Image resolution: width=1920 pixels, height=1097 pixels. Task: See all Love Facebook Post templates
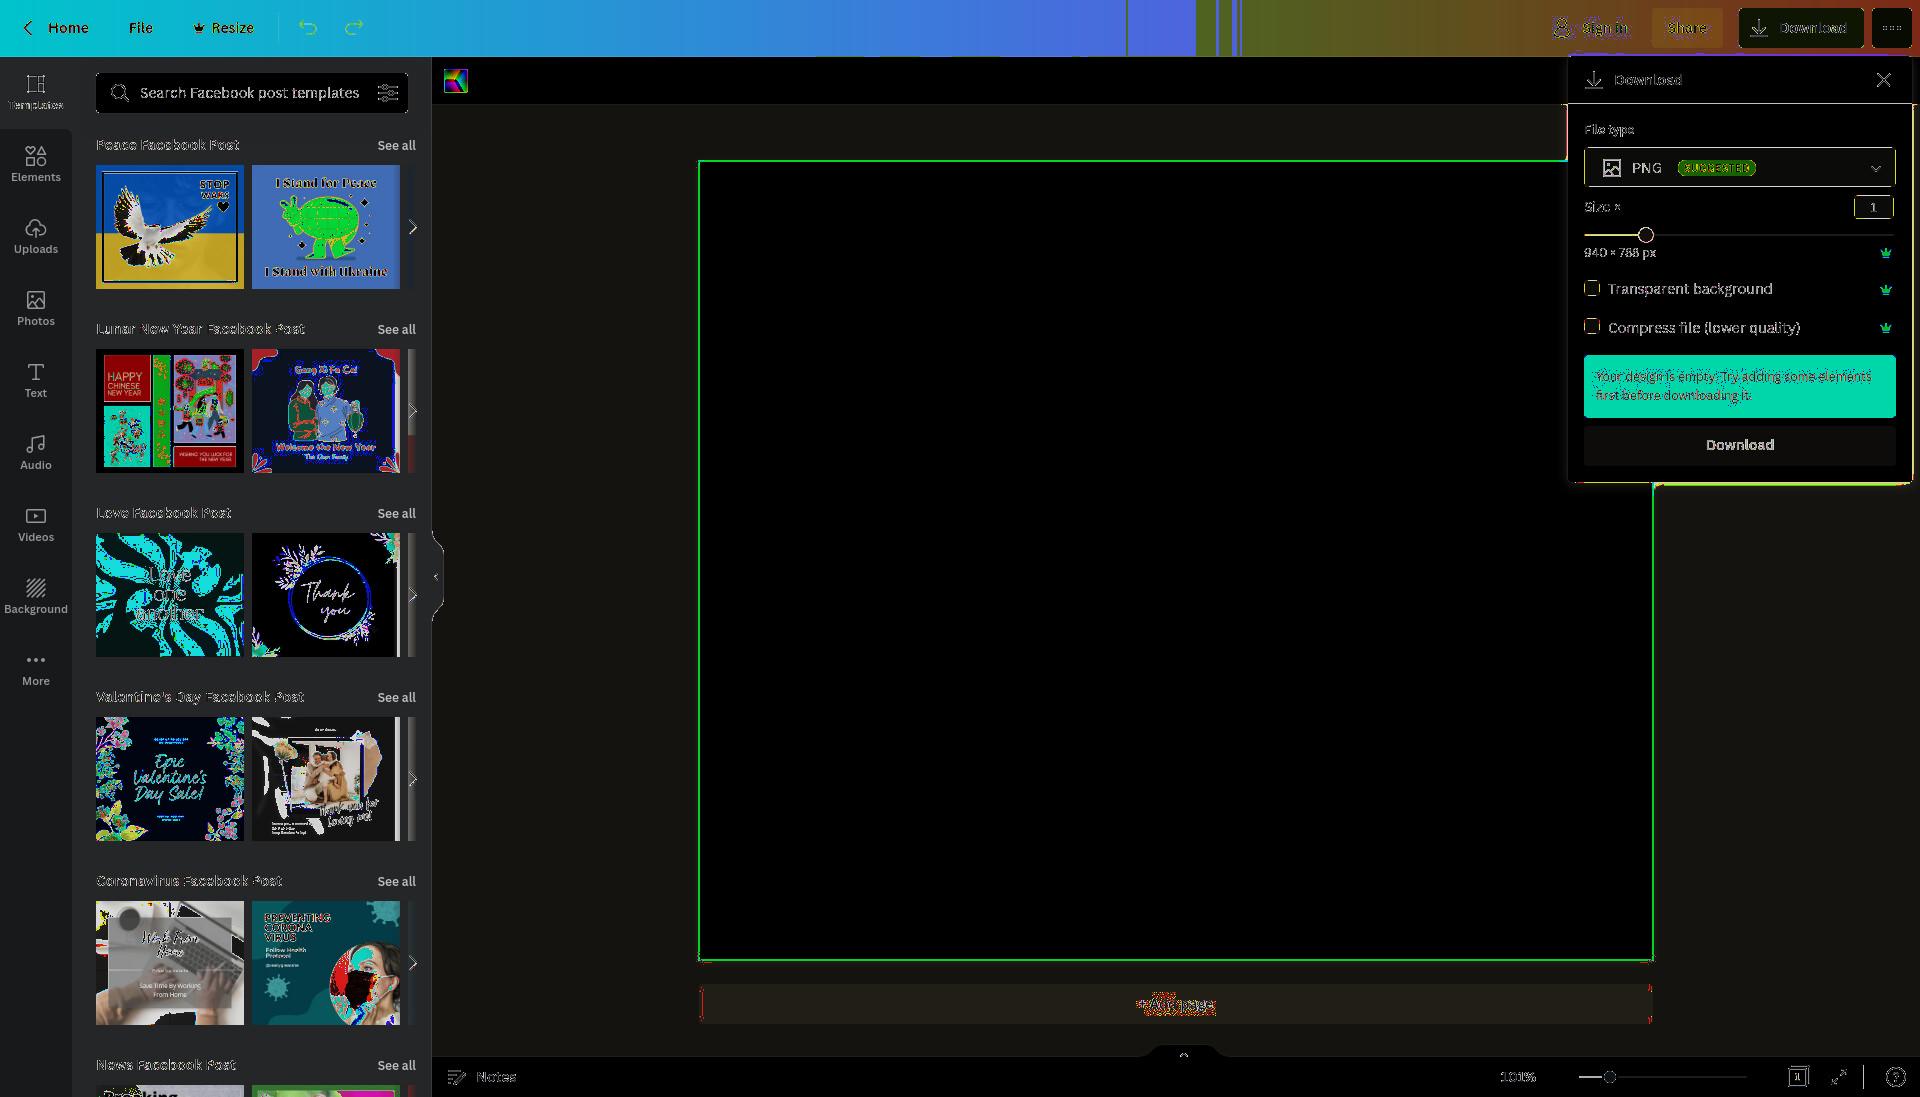(396, 514)
